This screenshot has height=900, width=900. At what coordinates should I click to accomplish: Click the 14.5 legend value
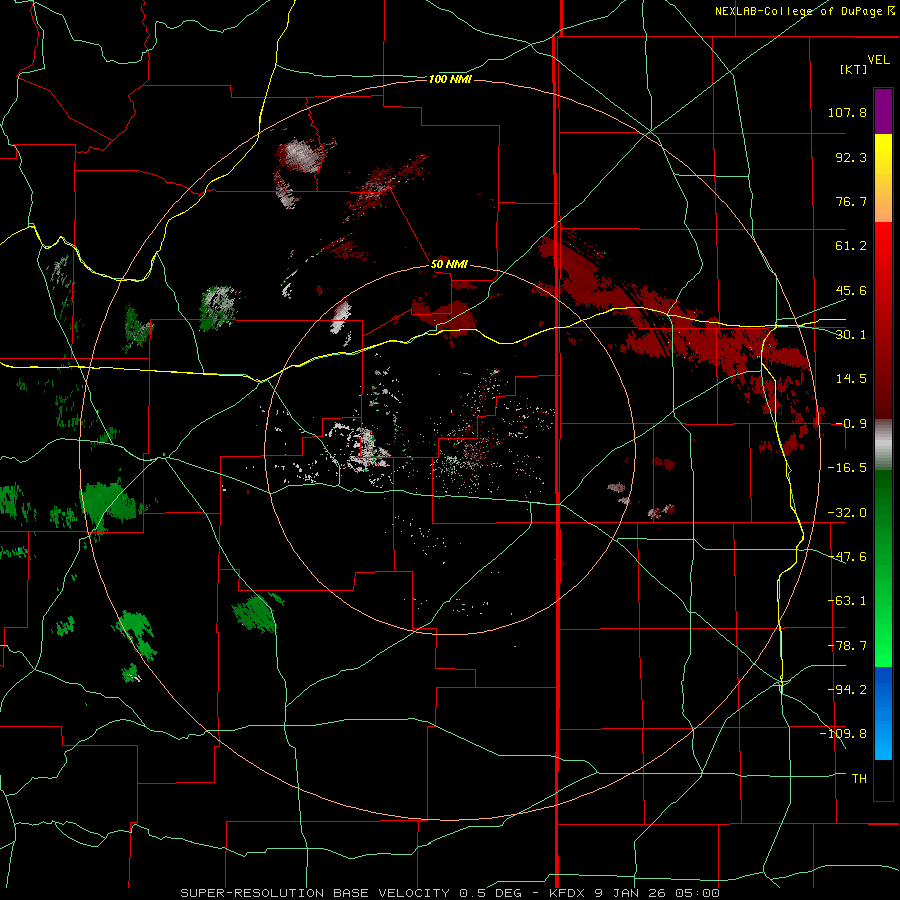click(x=851, y=379)
